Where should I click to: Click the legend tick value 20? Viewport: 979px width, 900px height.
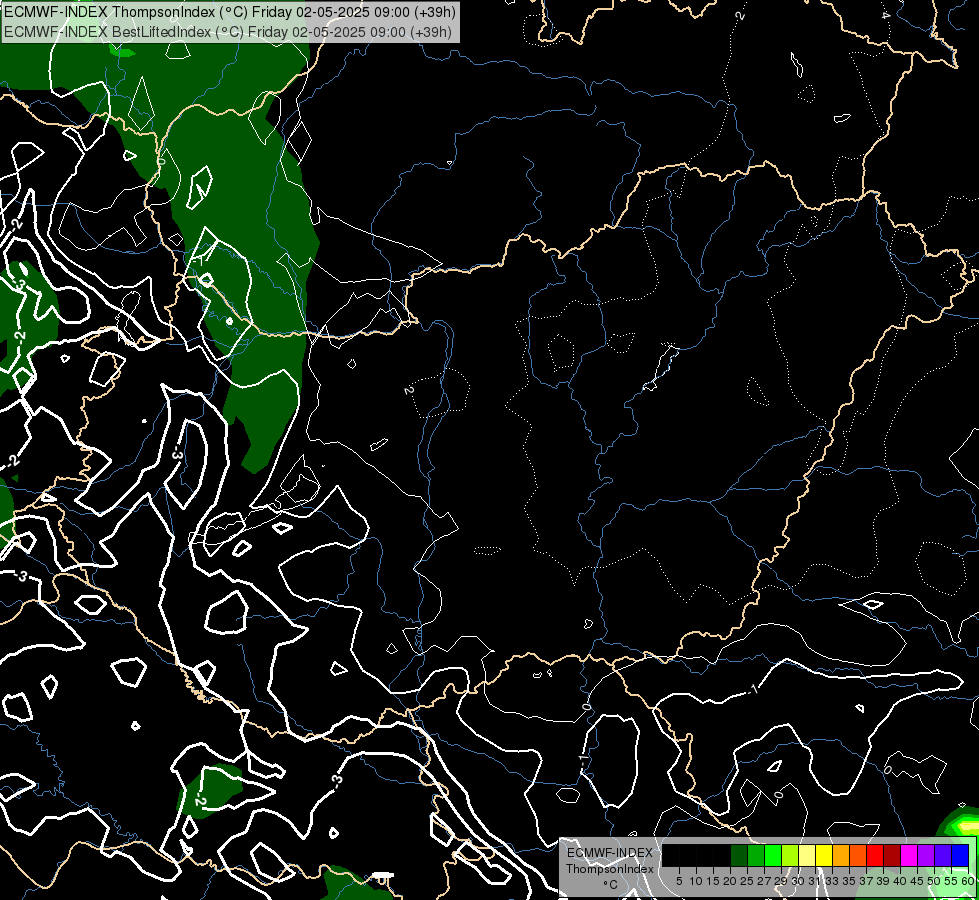731,881
